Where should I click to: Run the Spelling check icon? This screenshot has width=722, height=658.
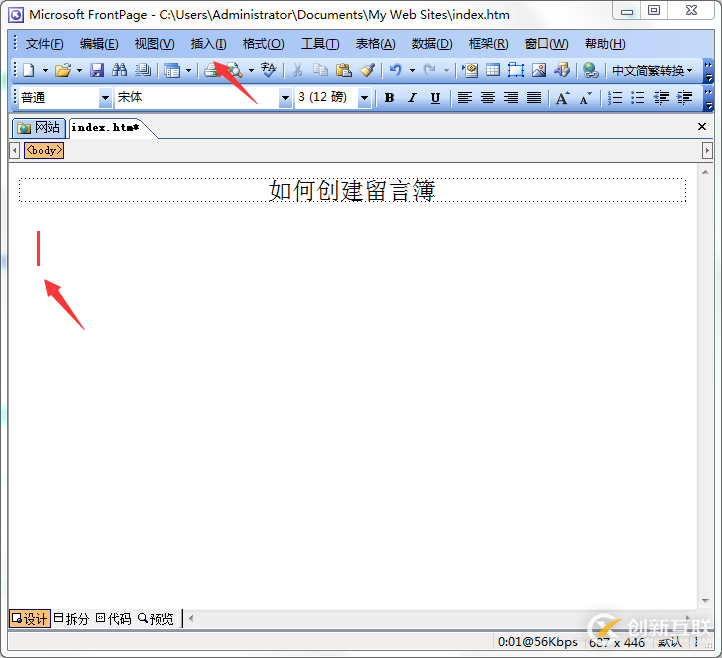click(x=268, y=70)
